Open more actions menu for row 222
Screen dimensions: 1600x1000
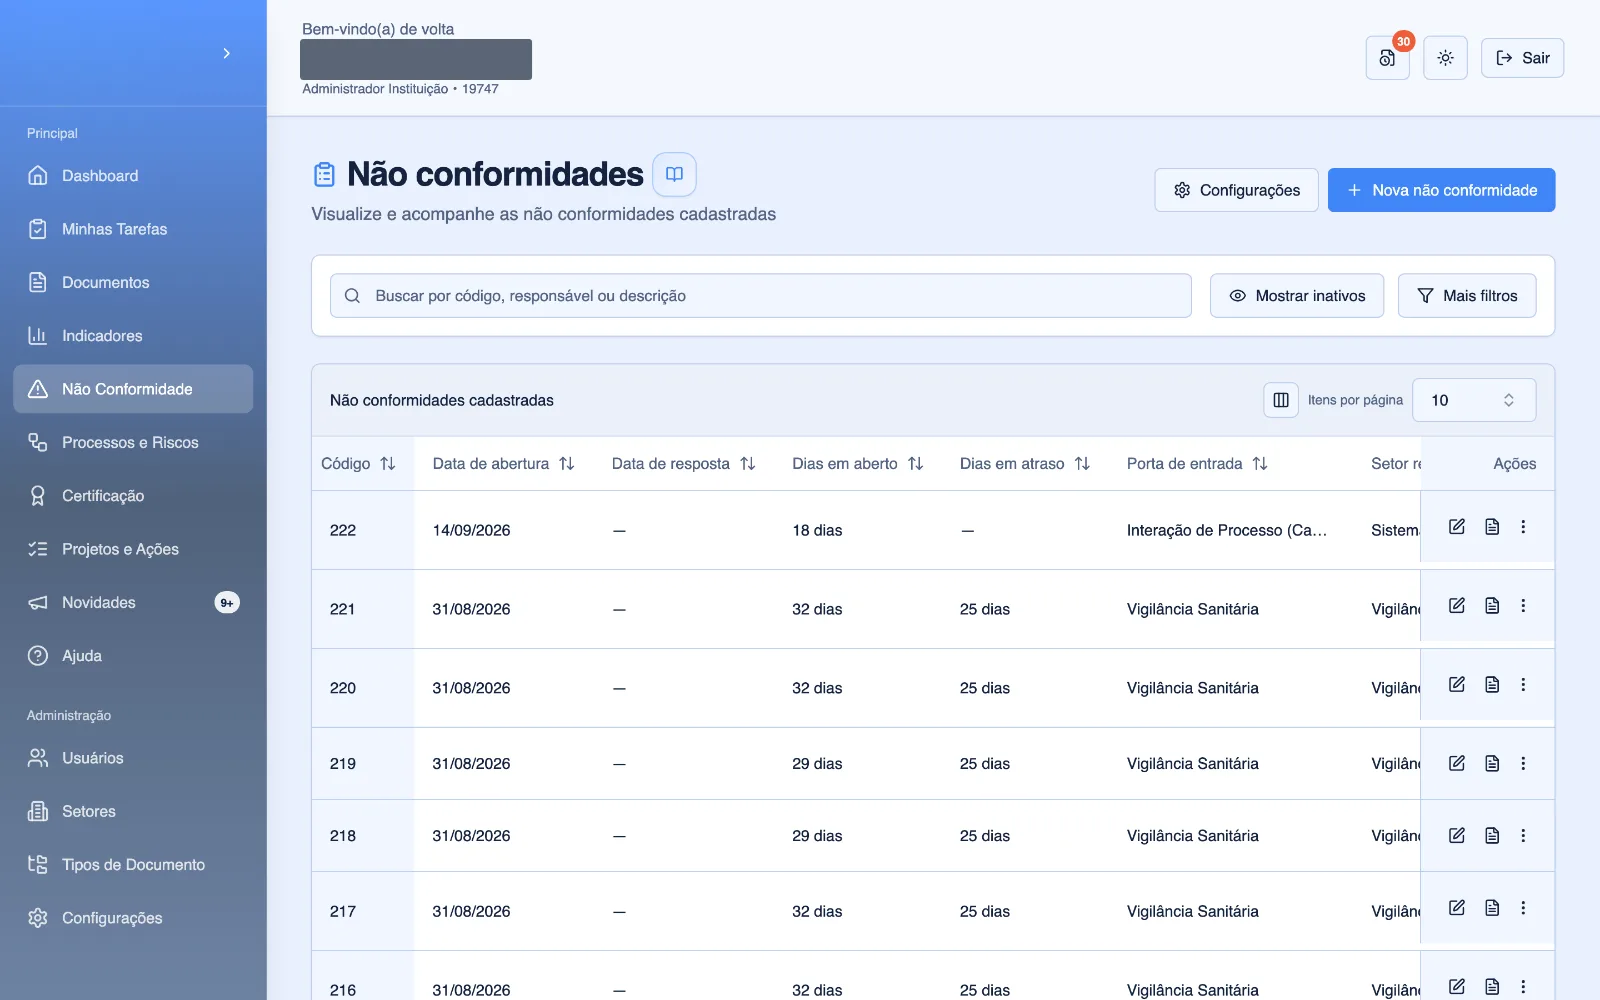tap(1523, 527)
